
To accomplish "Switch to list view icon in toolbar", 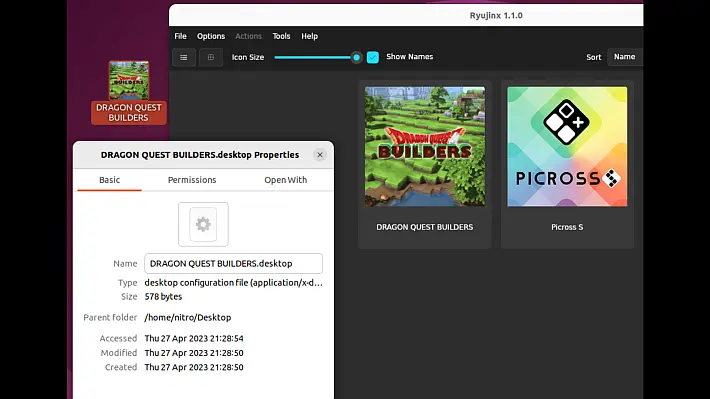I will [x=184, y=58].
